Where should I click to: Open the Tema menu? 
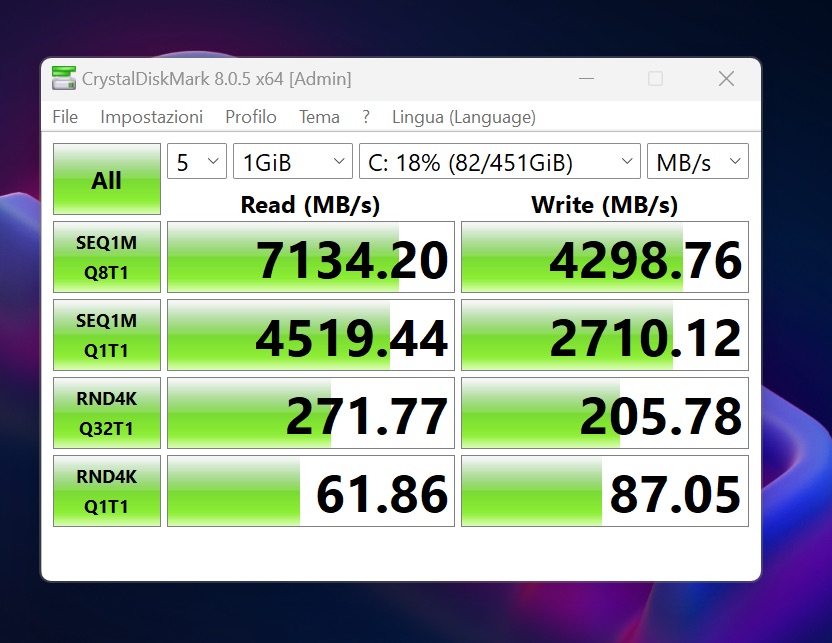(x=319, y=117)
